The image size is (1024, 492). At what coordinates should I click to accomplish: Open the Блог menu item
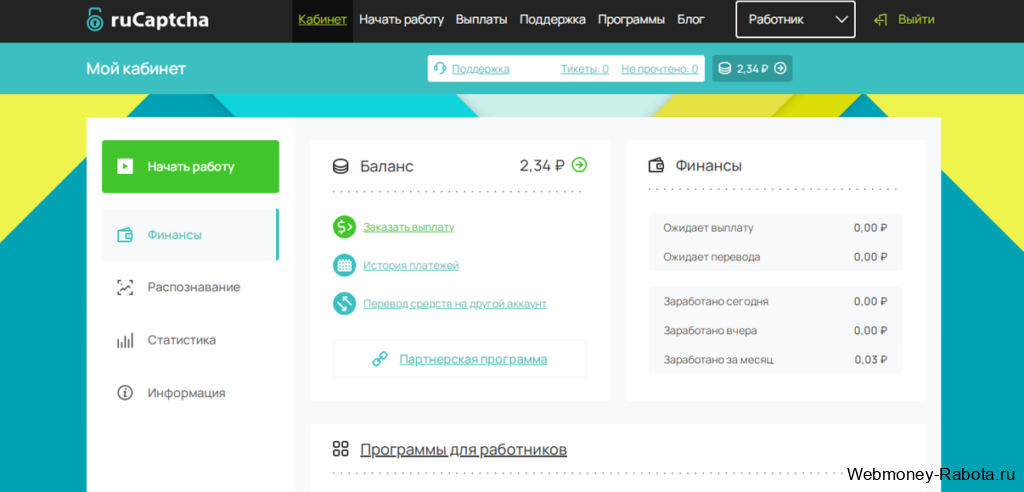tap(691, 20)
